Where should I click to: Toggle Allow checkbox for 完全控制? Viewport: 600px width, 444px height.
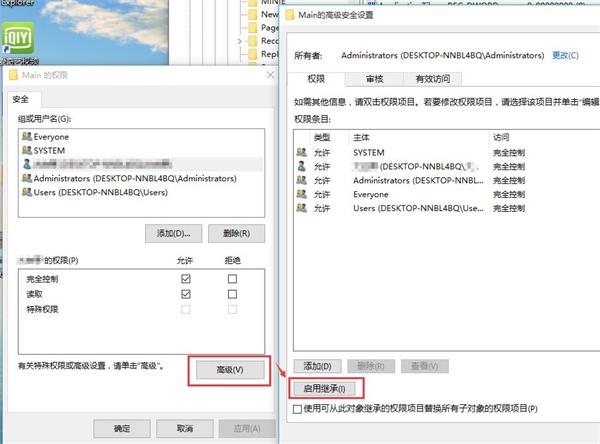185,279
